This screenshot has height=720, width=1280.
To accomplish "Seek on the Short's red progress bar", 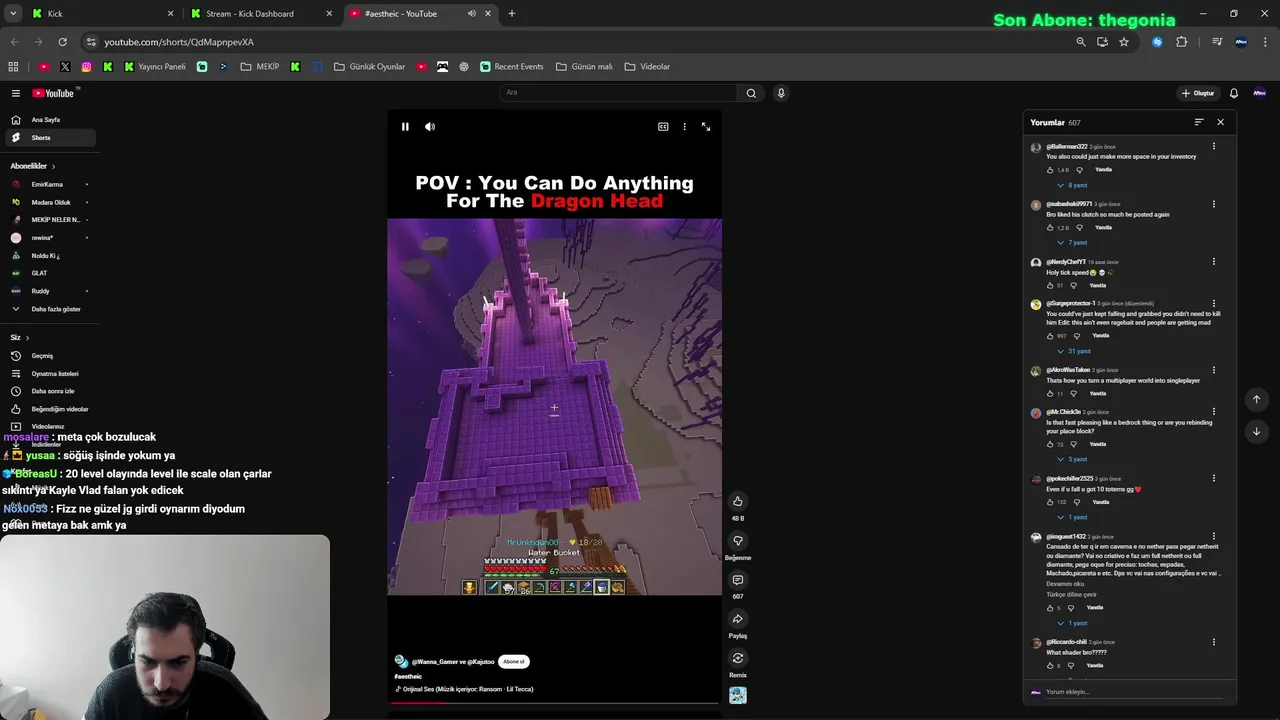I will [x=554, y=702].
